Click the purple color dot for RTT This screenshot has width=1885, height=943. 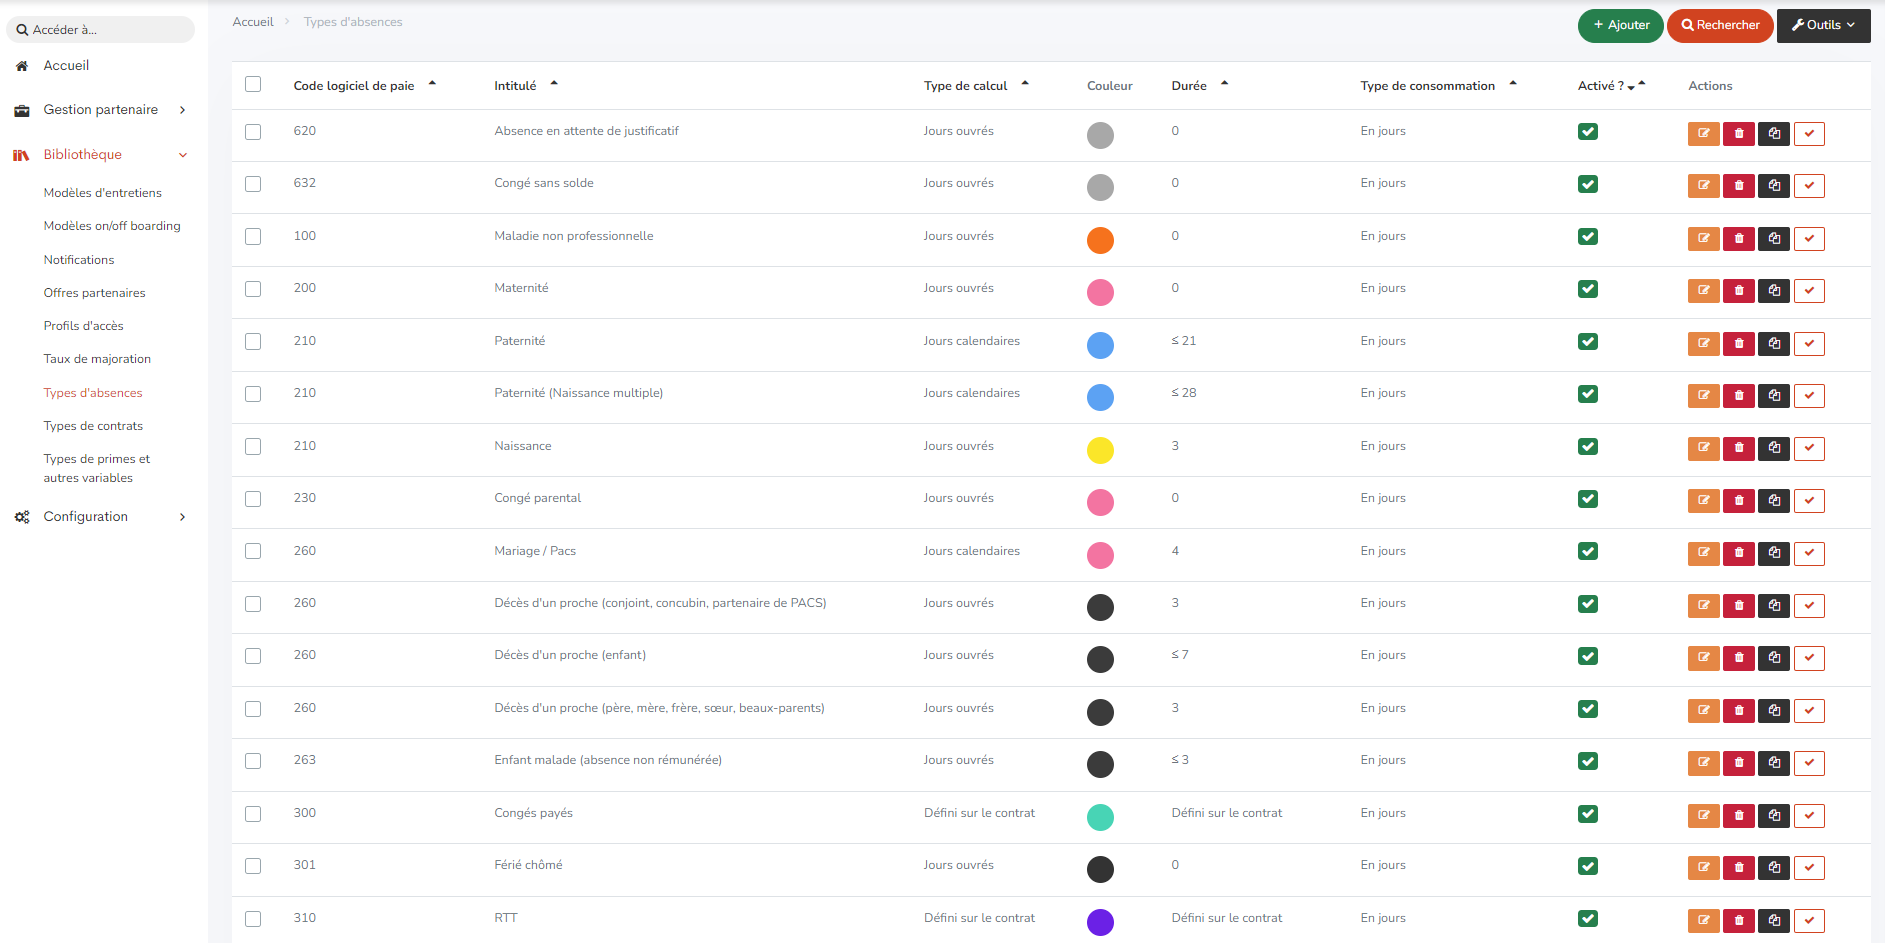1100,922
